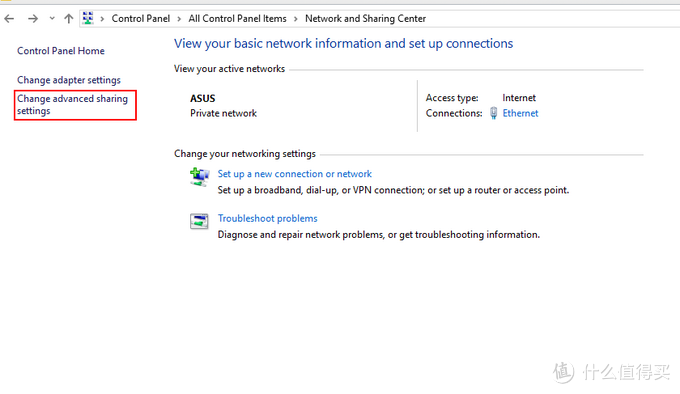This screenshot has width=680, height=394.
Task: Open the Ethernet connection status link
Action: [x=520, y=113]
